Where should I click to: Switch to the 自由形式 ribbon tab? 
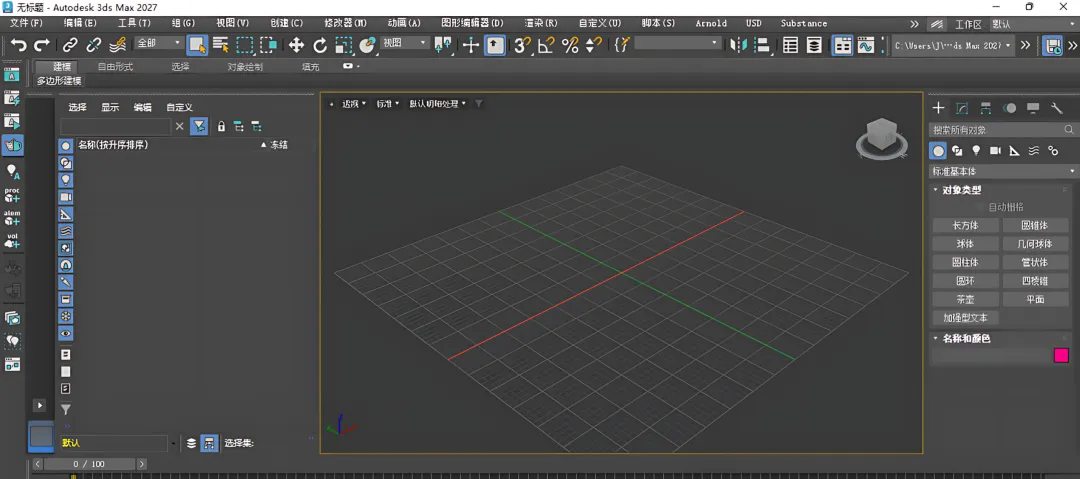[x=115, y=67]
